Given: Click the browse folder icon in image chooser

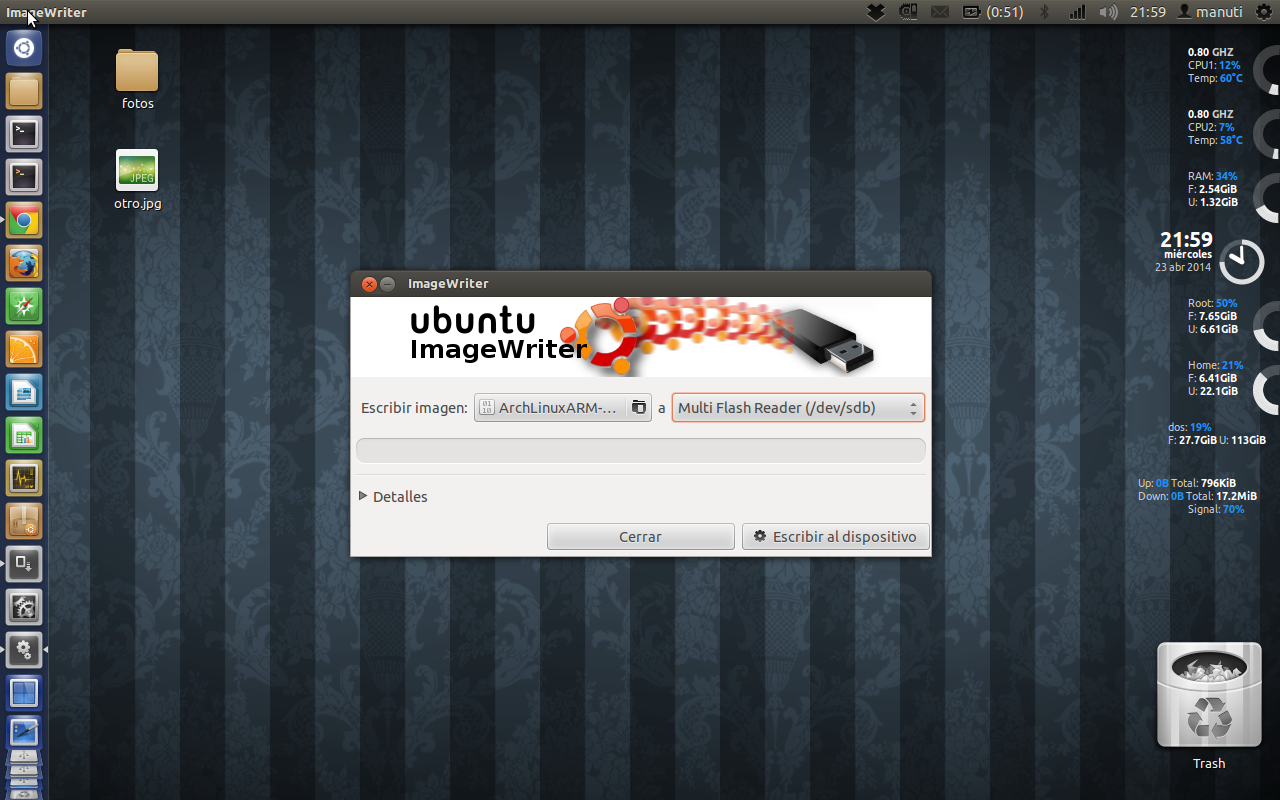Looking at the screenshot, I should tap(639, 408).
